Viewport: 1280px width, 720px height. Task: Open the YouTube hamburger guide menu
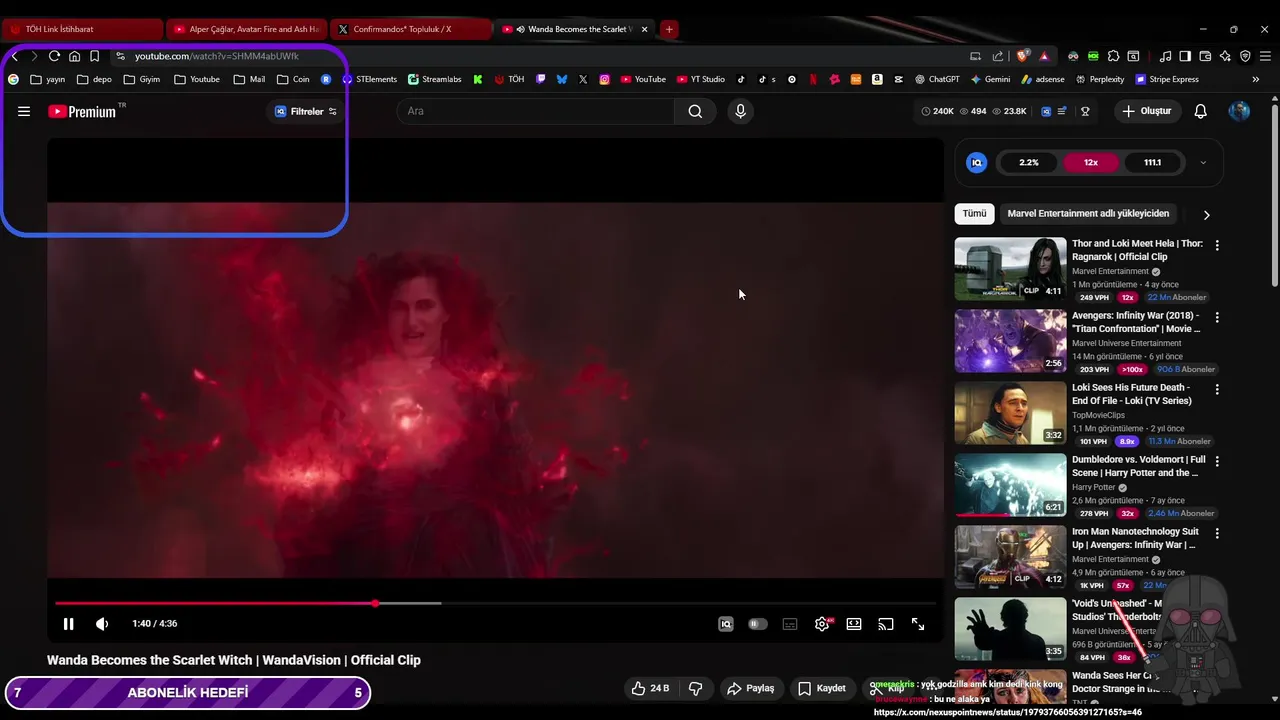24,111
